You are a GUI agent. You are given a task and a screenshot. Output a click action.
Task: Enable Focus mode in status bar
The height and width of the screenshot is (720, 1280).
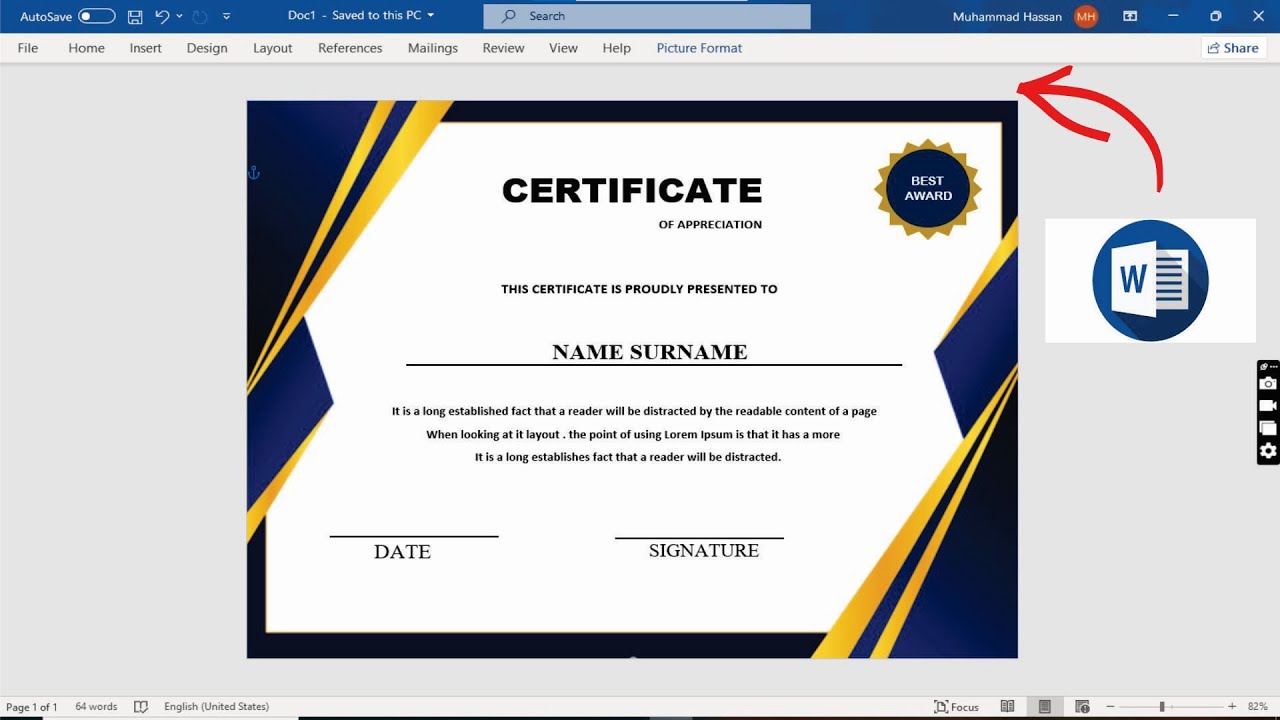(956, 707)
